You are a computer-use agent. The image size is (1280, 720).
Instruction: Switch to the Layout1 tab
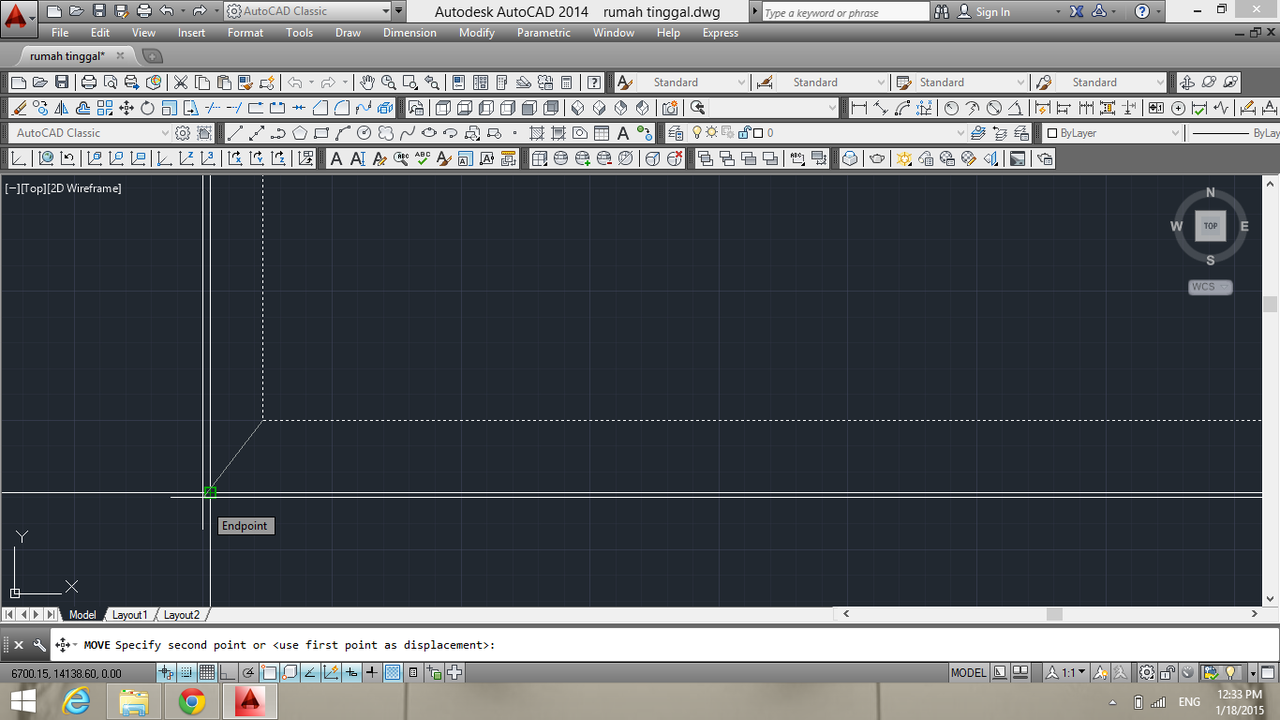click(130, 615)
